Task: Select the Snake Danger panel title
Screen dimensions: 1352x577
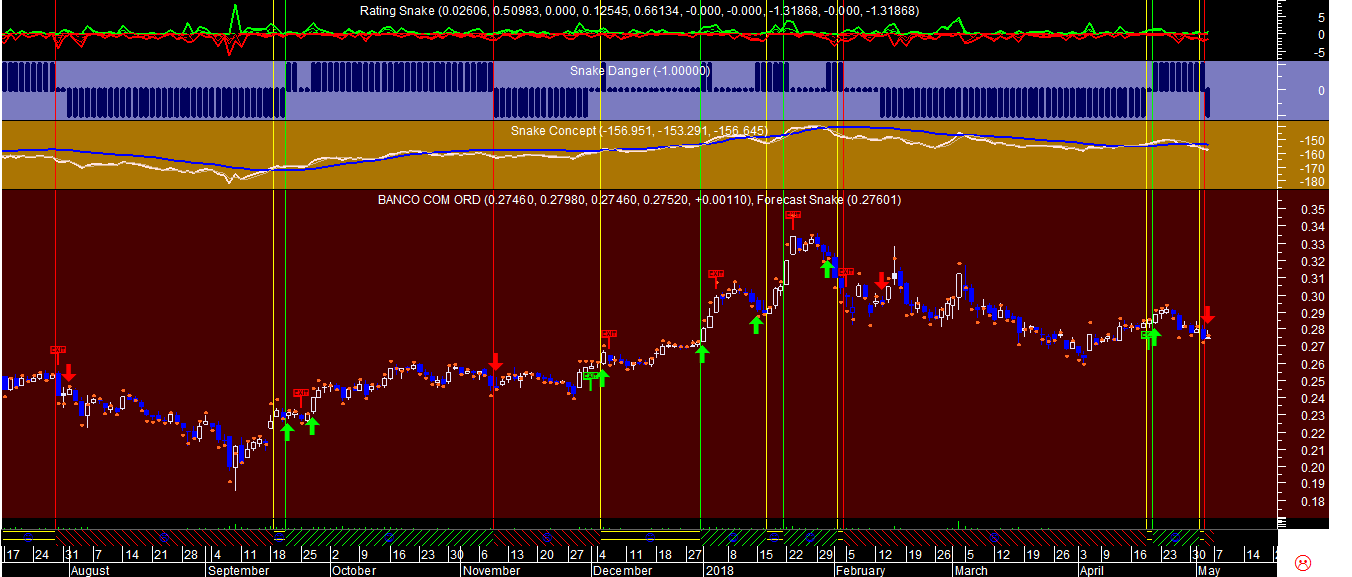Action: pos(639,71)
